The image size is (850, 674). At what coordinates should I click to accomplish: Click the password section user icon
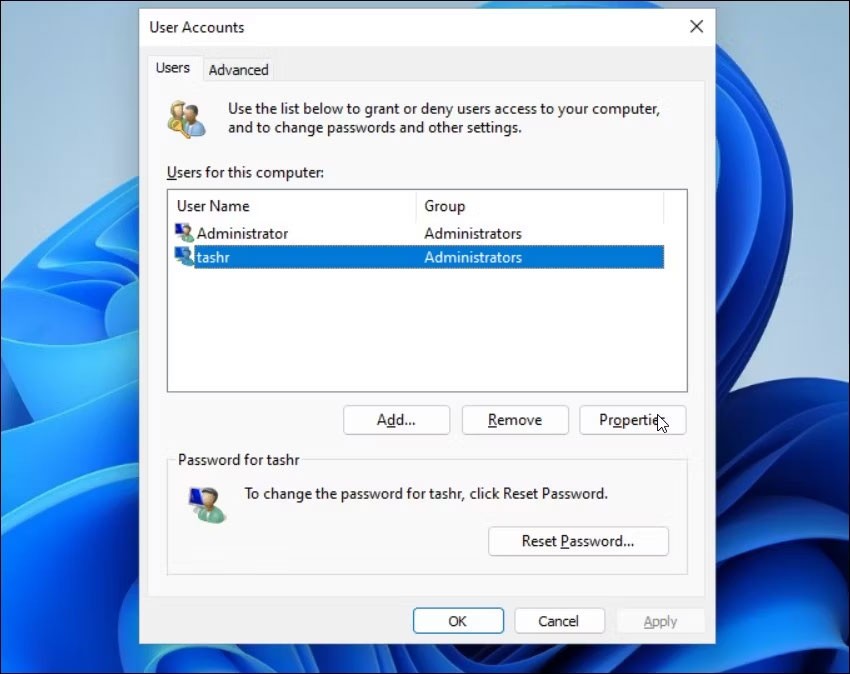pyautogui.click(x=207, y=503)
